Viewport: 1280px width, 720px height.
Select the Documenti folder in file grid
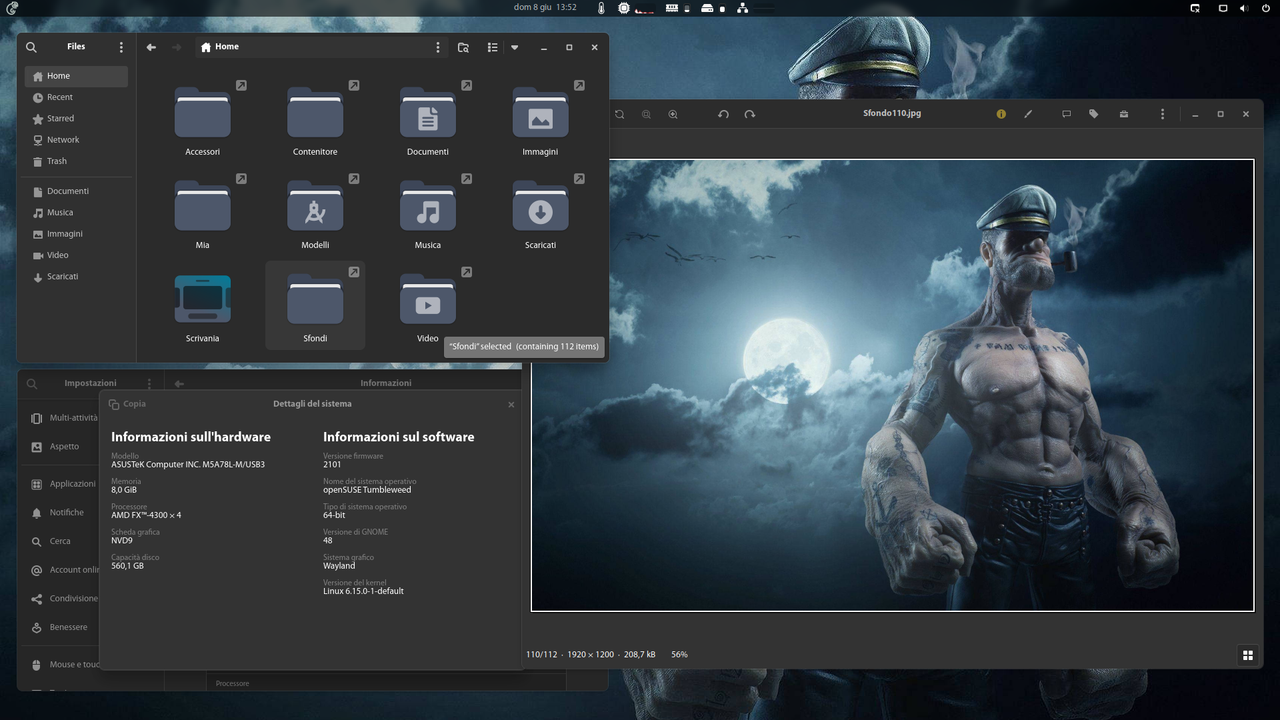(428, 112)
